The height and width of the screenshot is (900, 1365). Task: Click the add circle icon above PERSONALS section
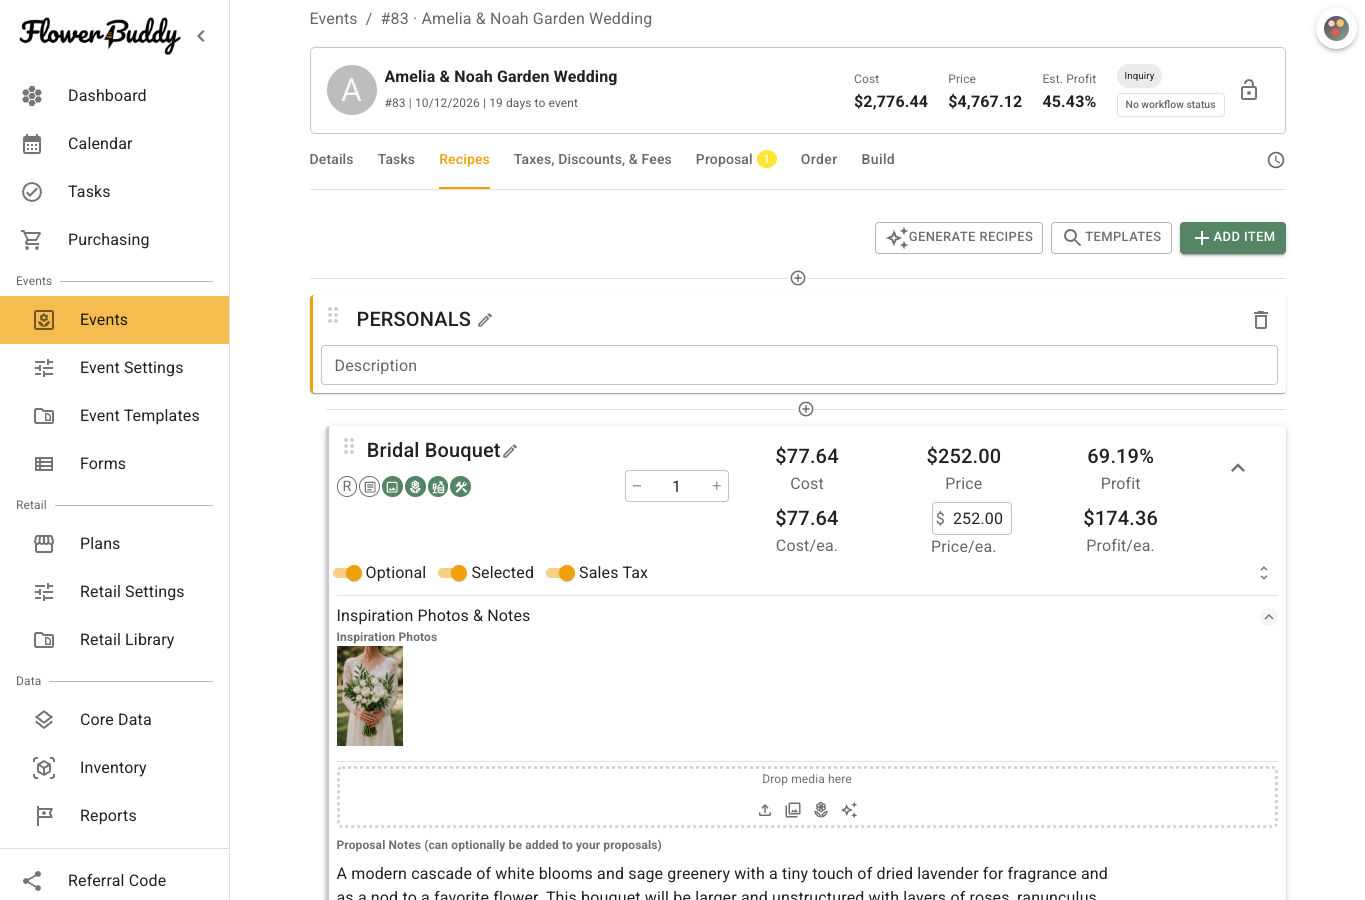pyautogui.click(x=798, y=278)
